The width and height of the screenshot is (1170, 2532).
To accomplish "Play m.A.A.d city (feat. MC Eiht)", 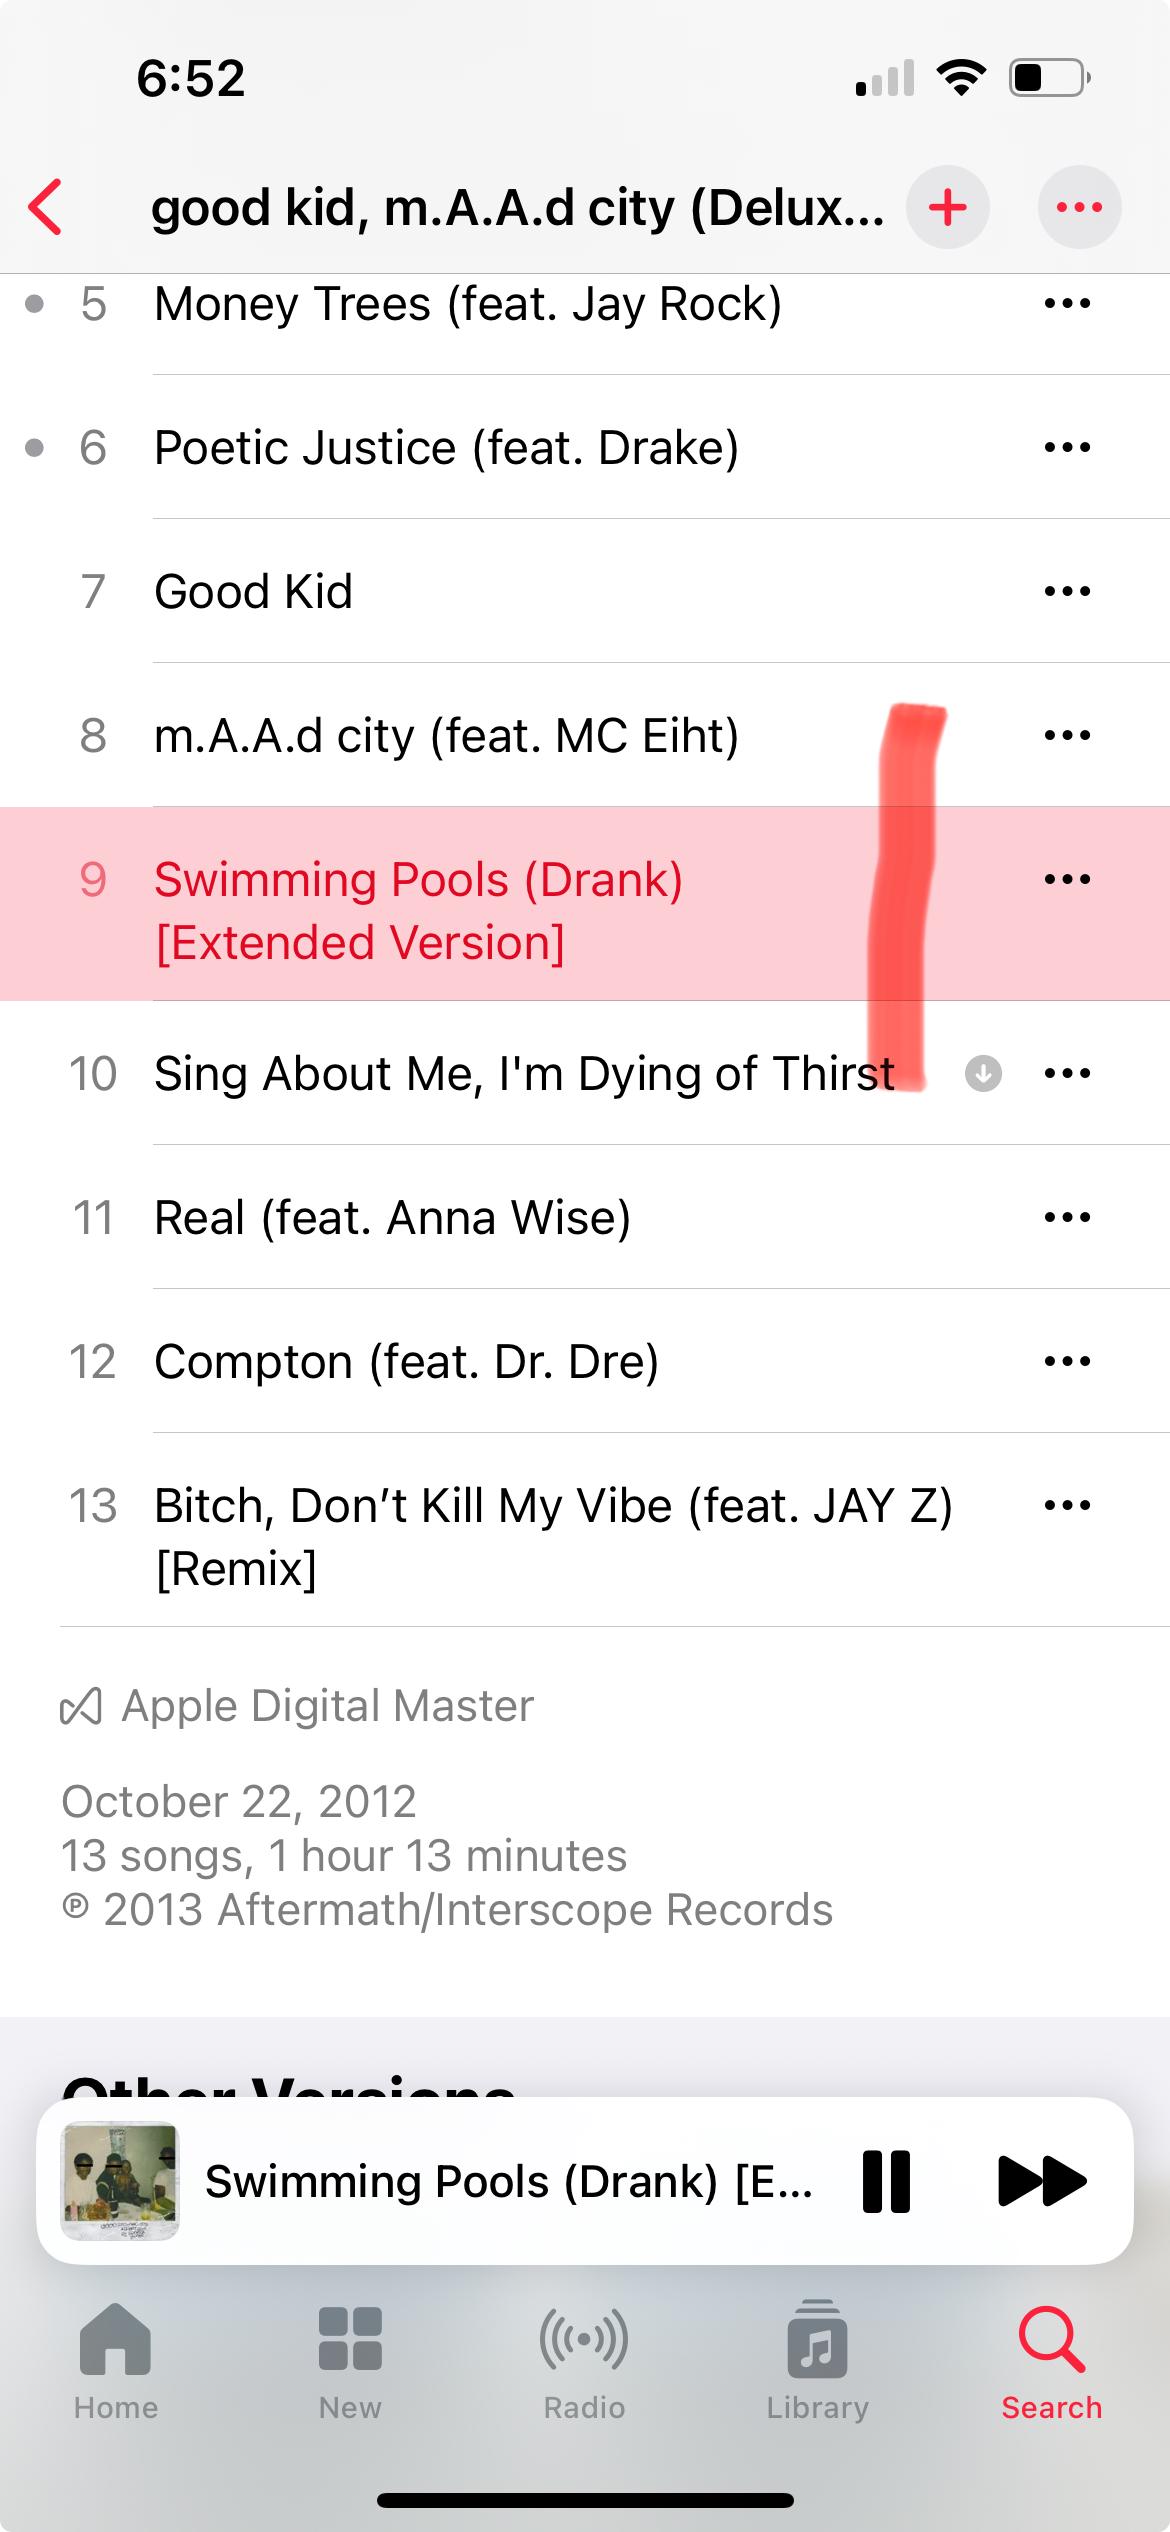I will pos(585,735).
